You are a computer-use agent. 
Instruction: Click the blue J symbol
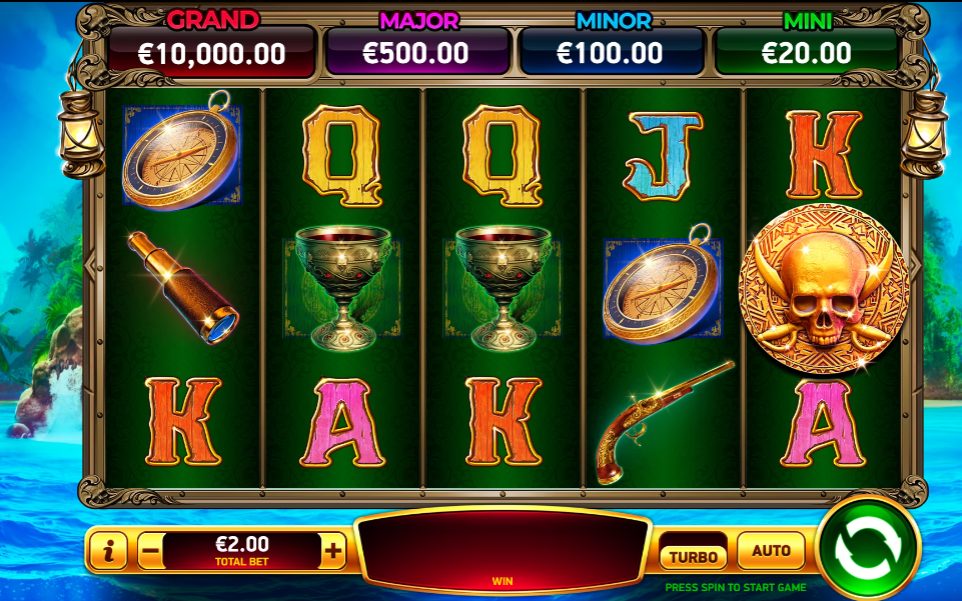point(663,156)
